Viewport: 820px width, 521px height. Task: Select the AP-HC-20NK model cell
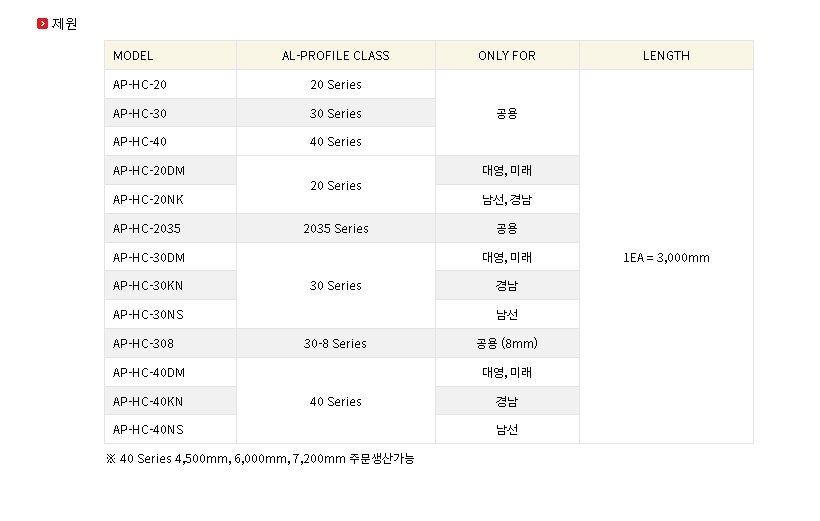coord(170,199)
